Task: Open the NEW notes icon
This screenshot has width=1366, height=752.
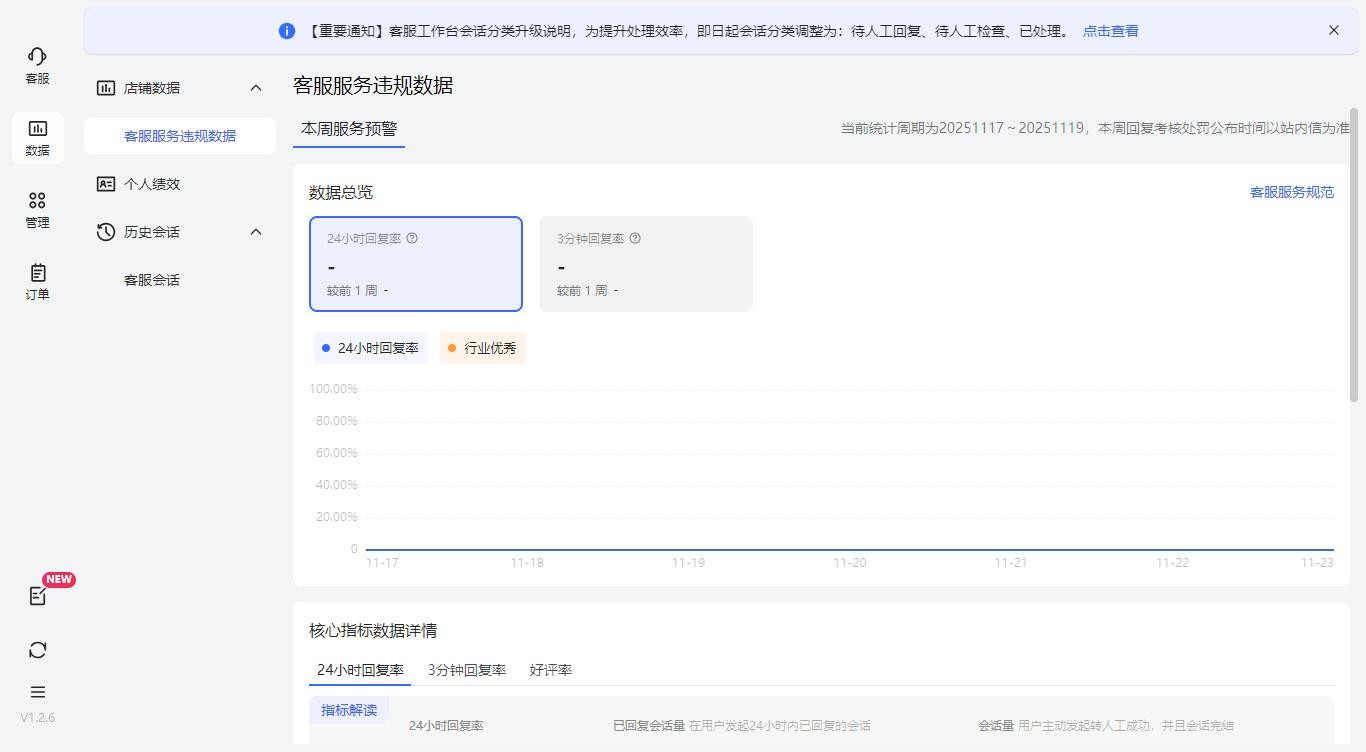Action: point(37,596)
